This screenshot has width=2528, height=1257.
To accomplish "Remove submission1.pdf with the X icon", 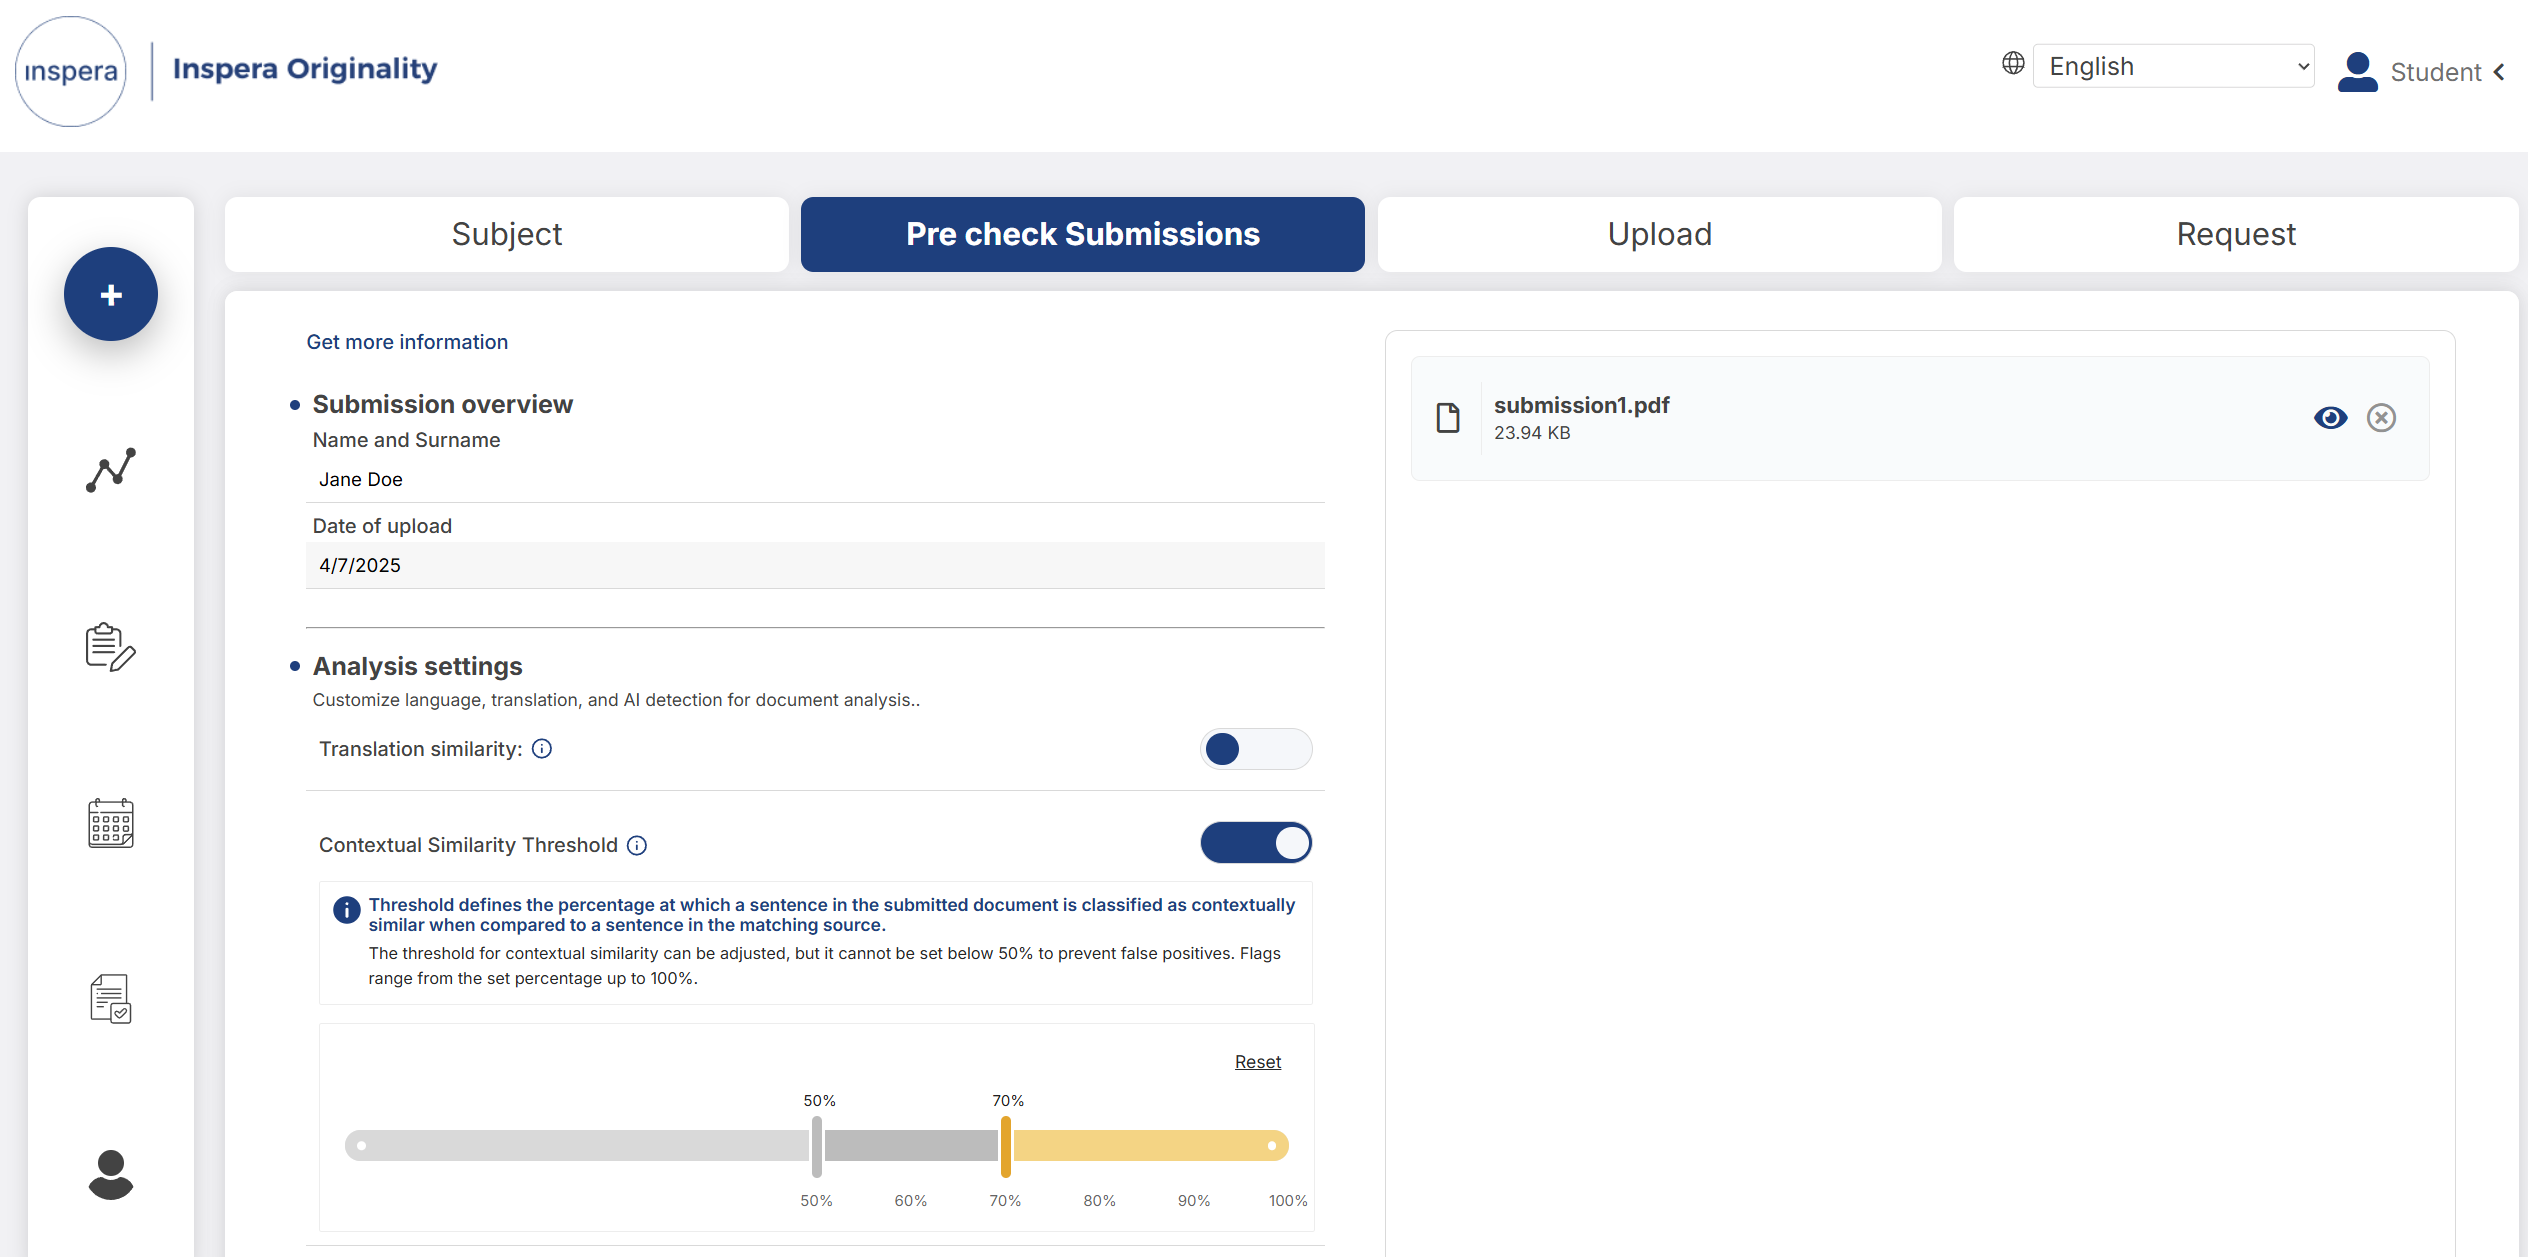I will coord(2381,417).
